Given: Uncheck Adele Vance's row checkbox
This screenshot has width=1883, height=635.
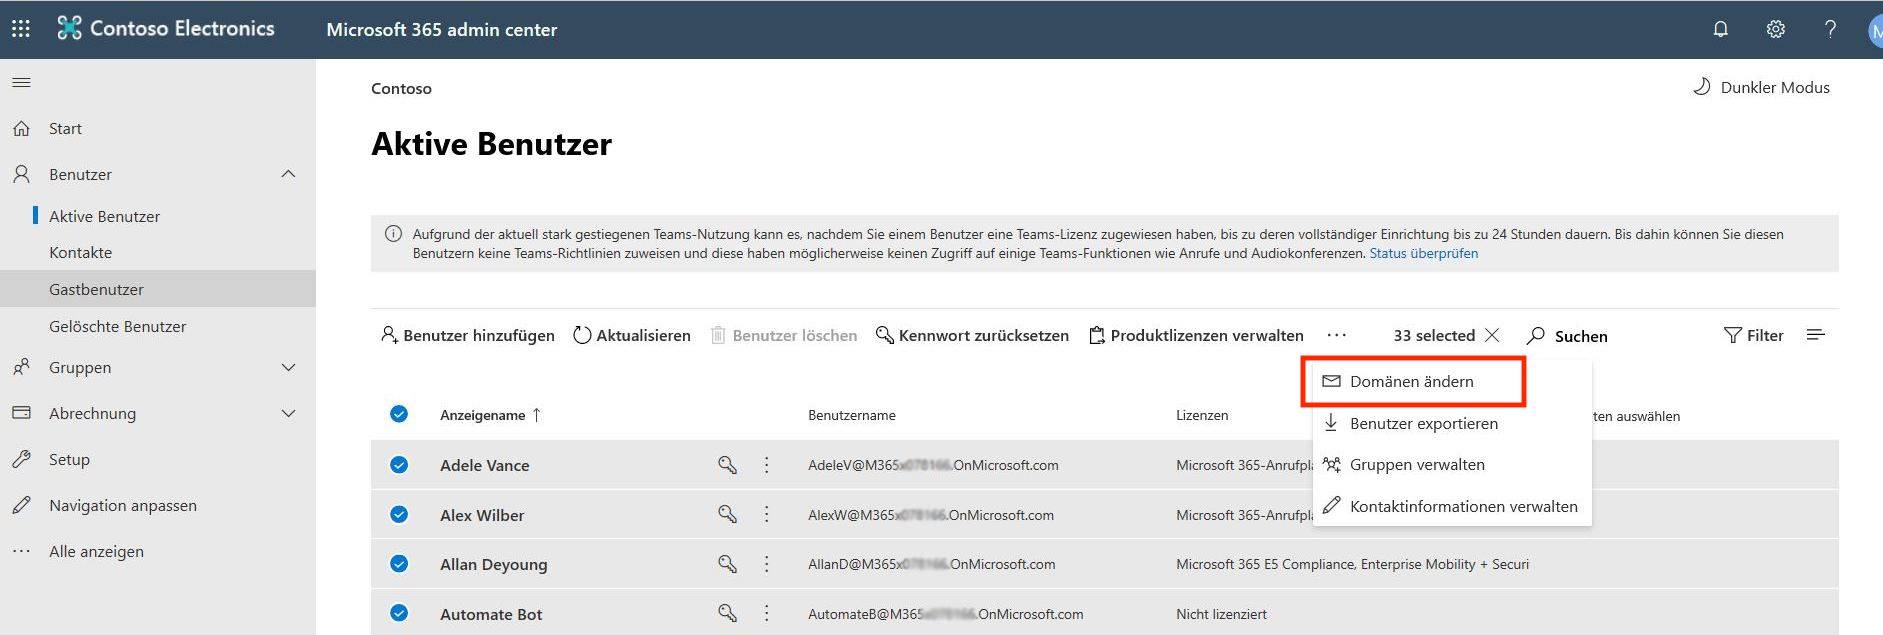Looking at the screenshot, I should coord(399,465).
